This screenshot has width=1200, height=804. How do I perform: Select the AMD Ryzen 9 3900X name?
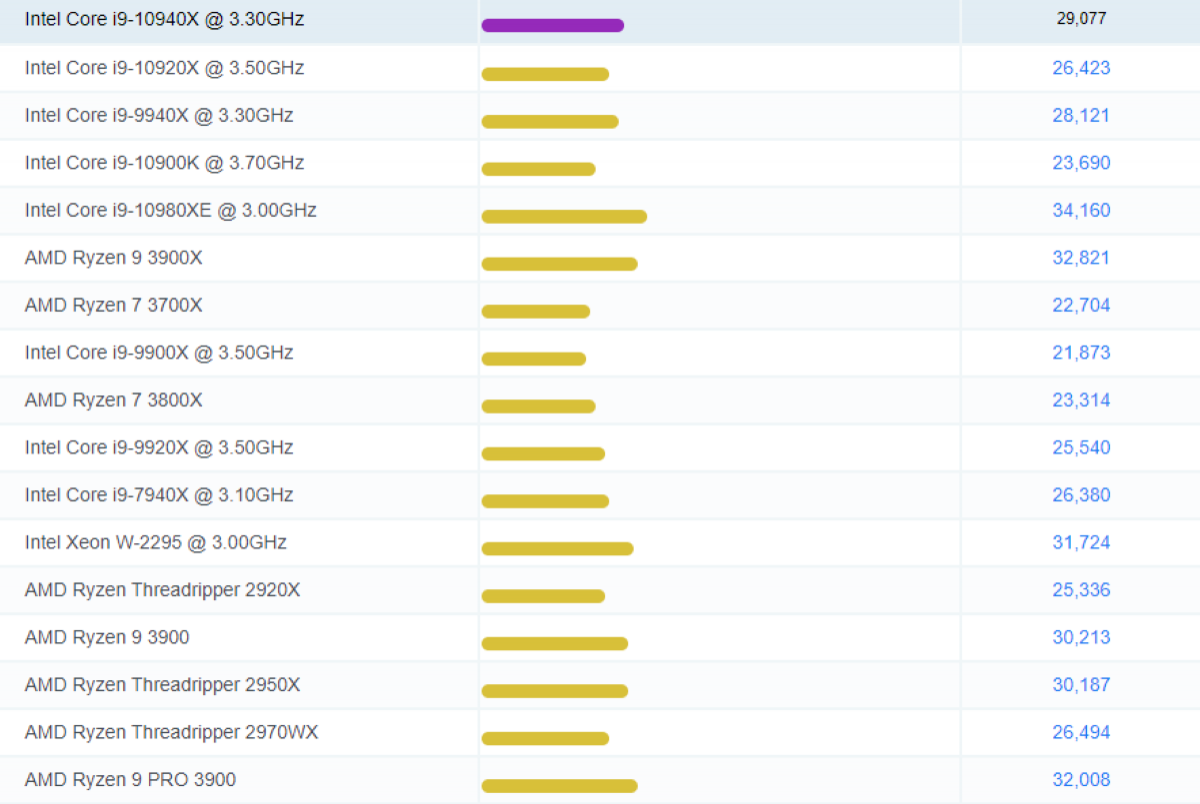click(x=114, y=258)
